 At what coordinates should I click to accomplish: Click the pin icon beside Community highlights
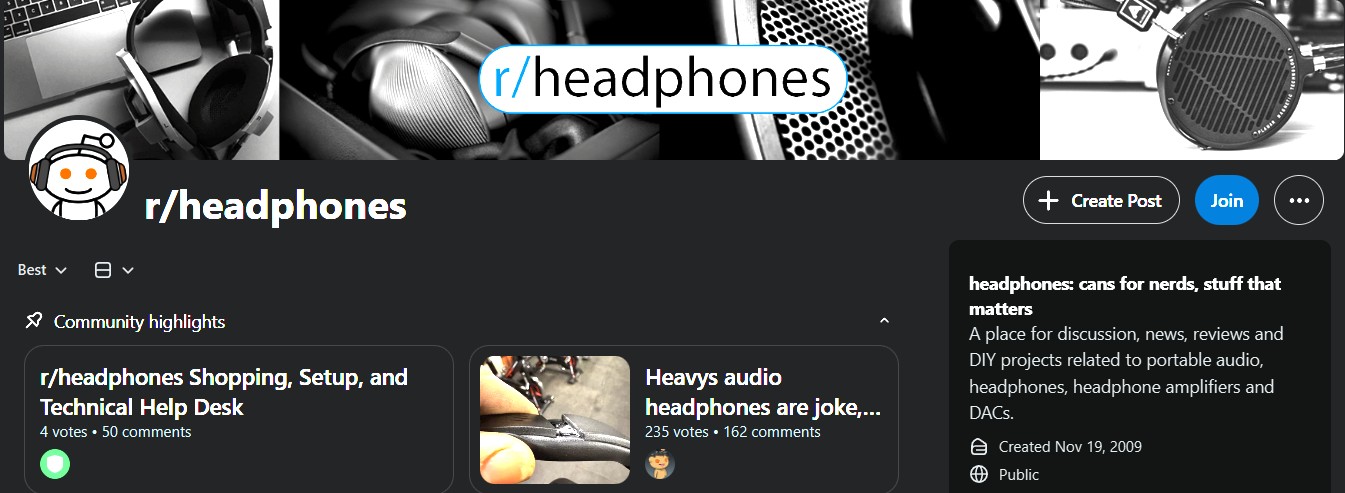(x=34, y=321)
